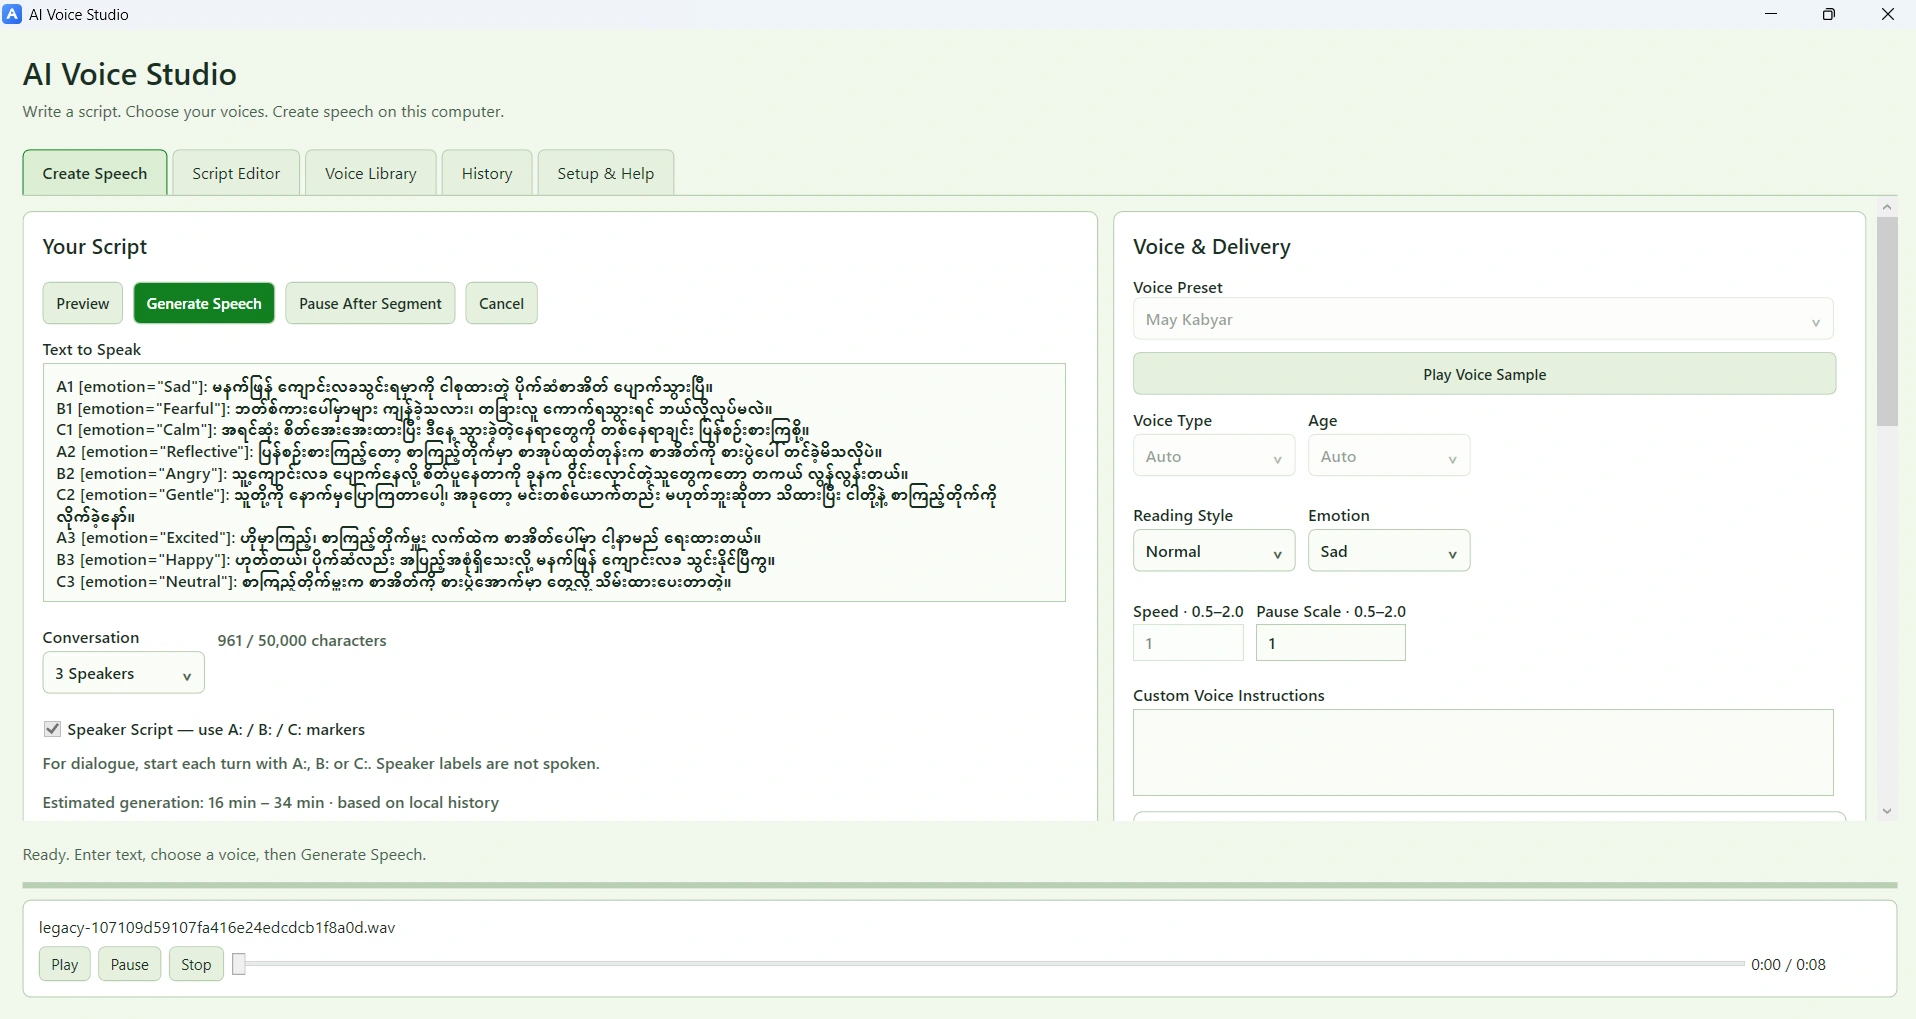Screen dimensions: 1916x1019
Task: Click the C1 emotion="Calm" script line
Action: [433, 431]
